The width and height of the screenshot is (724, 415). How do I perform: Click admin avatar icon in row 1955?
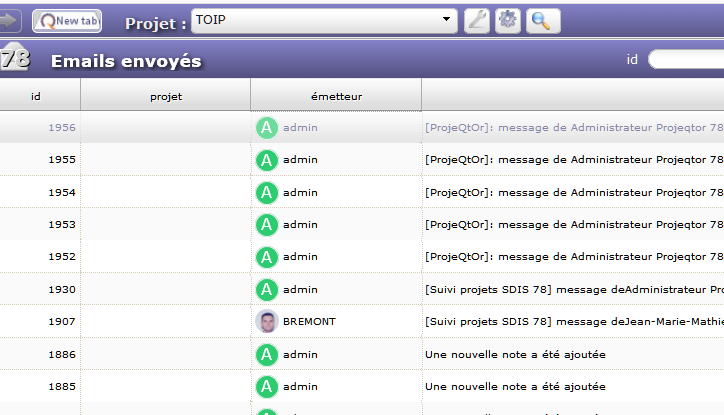coord(266,160)
